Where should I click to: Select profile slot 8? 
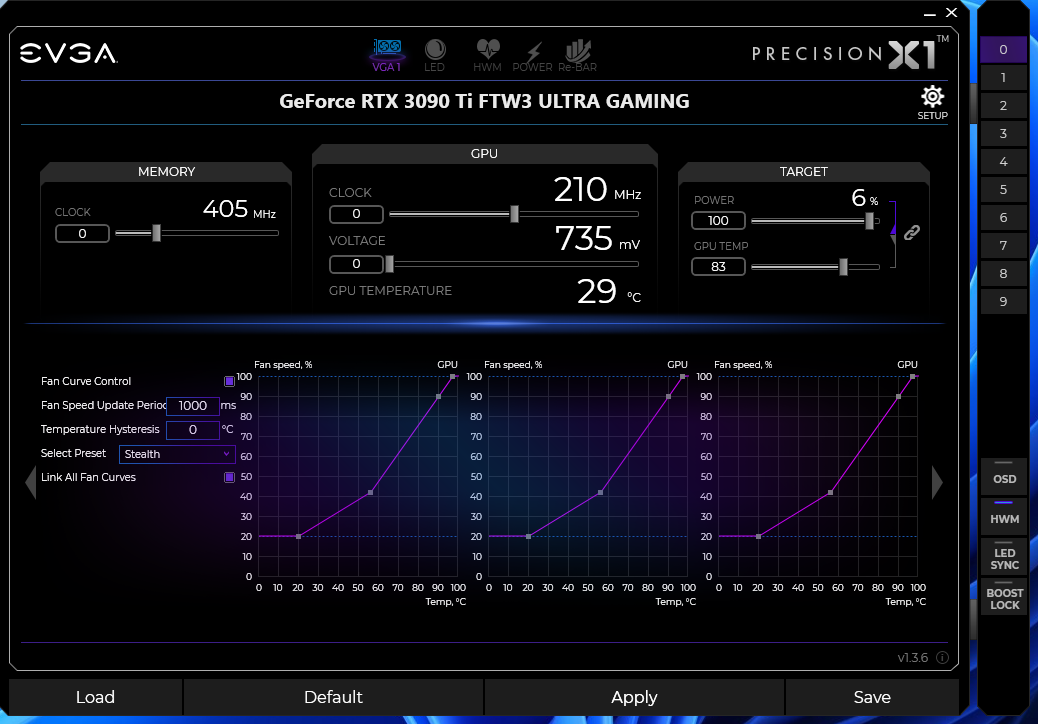pyautogui.click(x=1003, y=273)
